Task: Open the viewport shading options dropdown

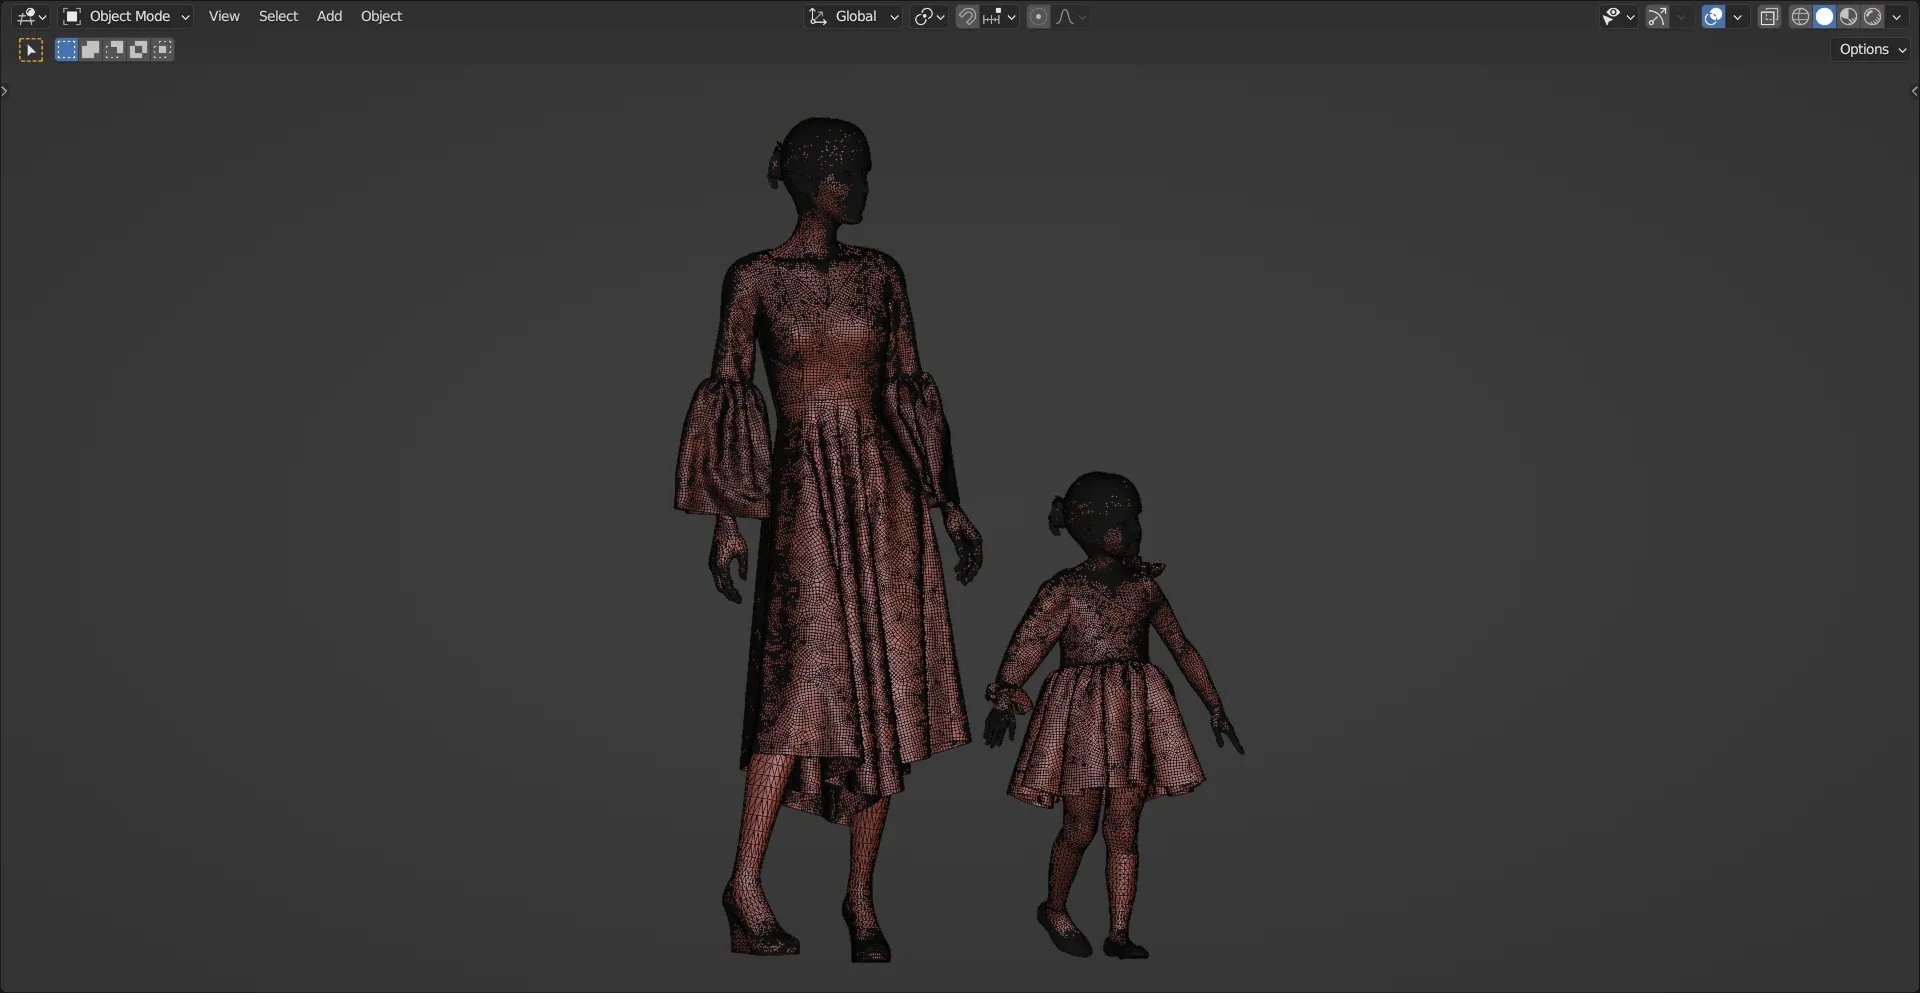Action: tap(1897, 16)
